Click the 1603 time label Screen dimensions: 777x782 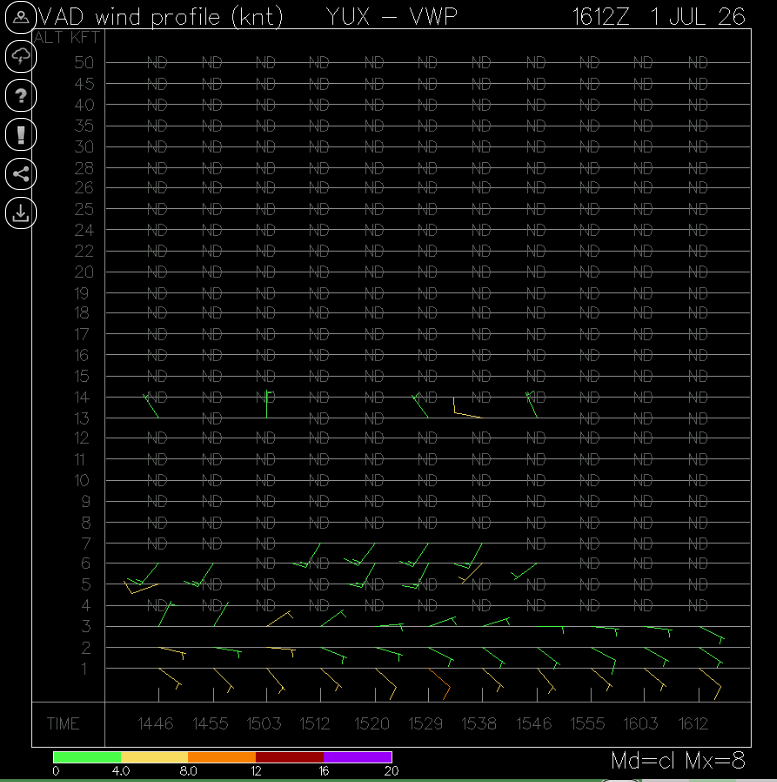coord(641,724)
